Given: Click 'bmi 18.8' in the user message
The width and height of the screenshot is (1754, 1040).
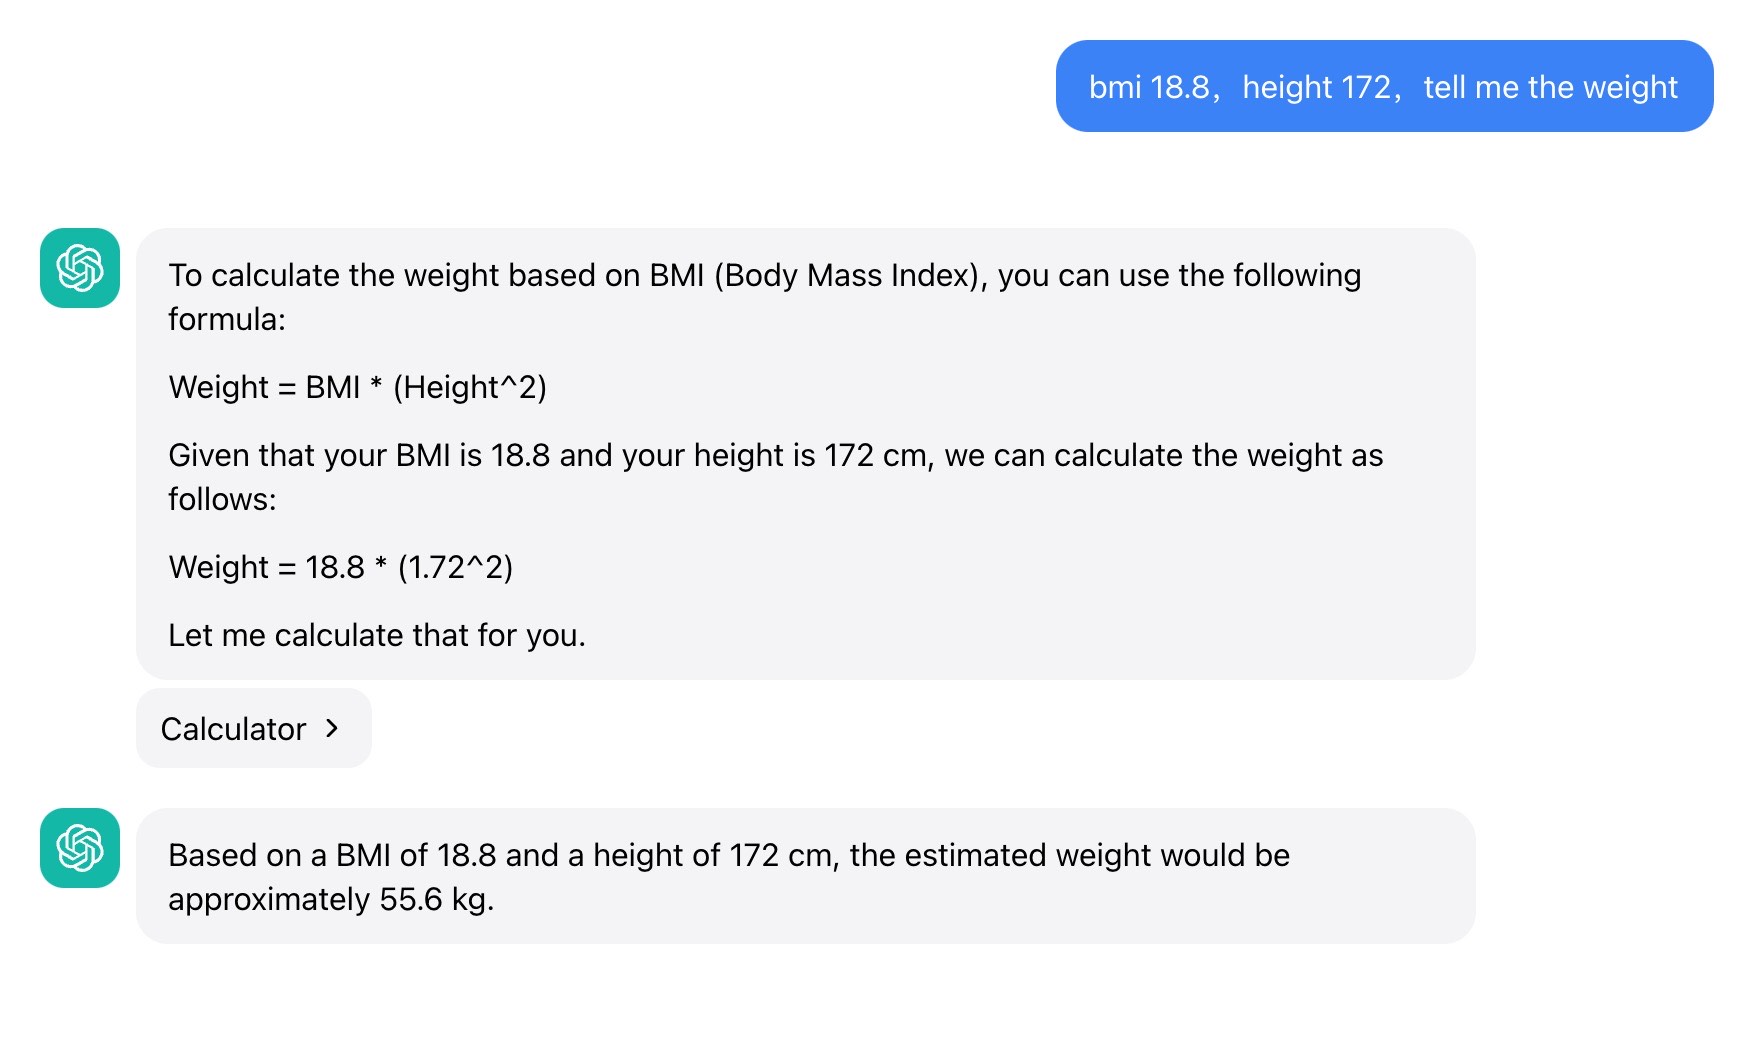Looking at the screenshot, I should point(1149,87).
